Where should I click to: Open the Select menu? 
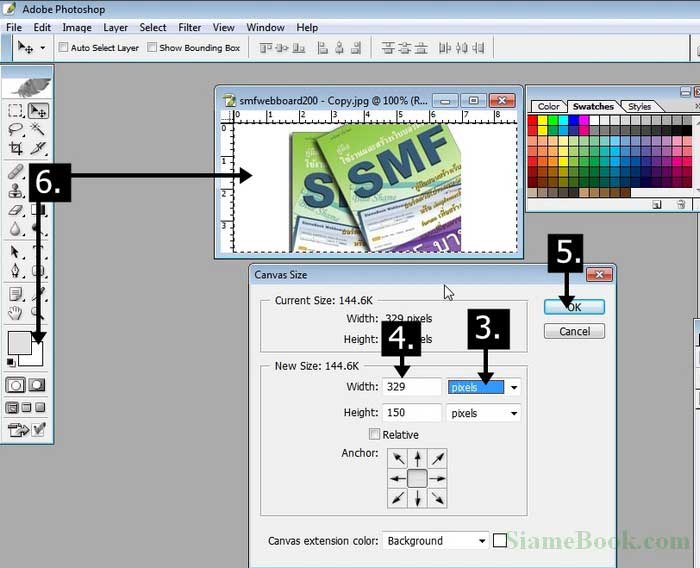153,27
